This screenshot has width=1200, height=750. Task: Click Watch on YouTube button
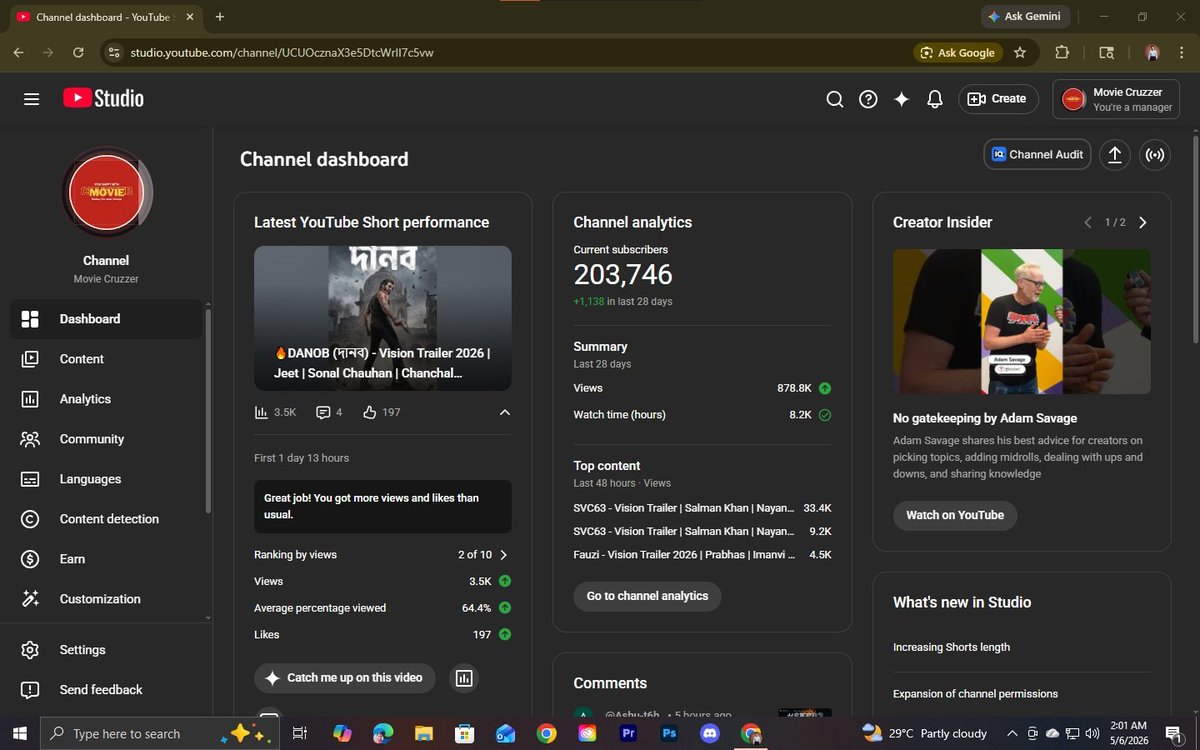click(955, 515)
